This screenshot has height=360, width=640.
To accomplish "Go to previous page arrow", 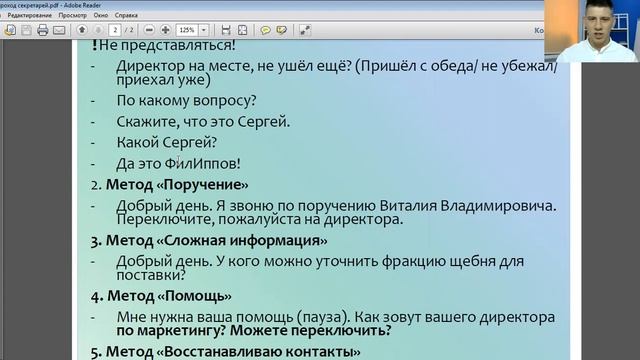I will 82,30.
